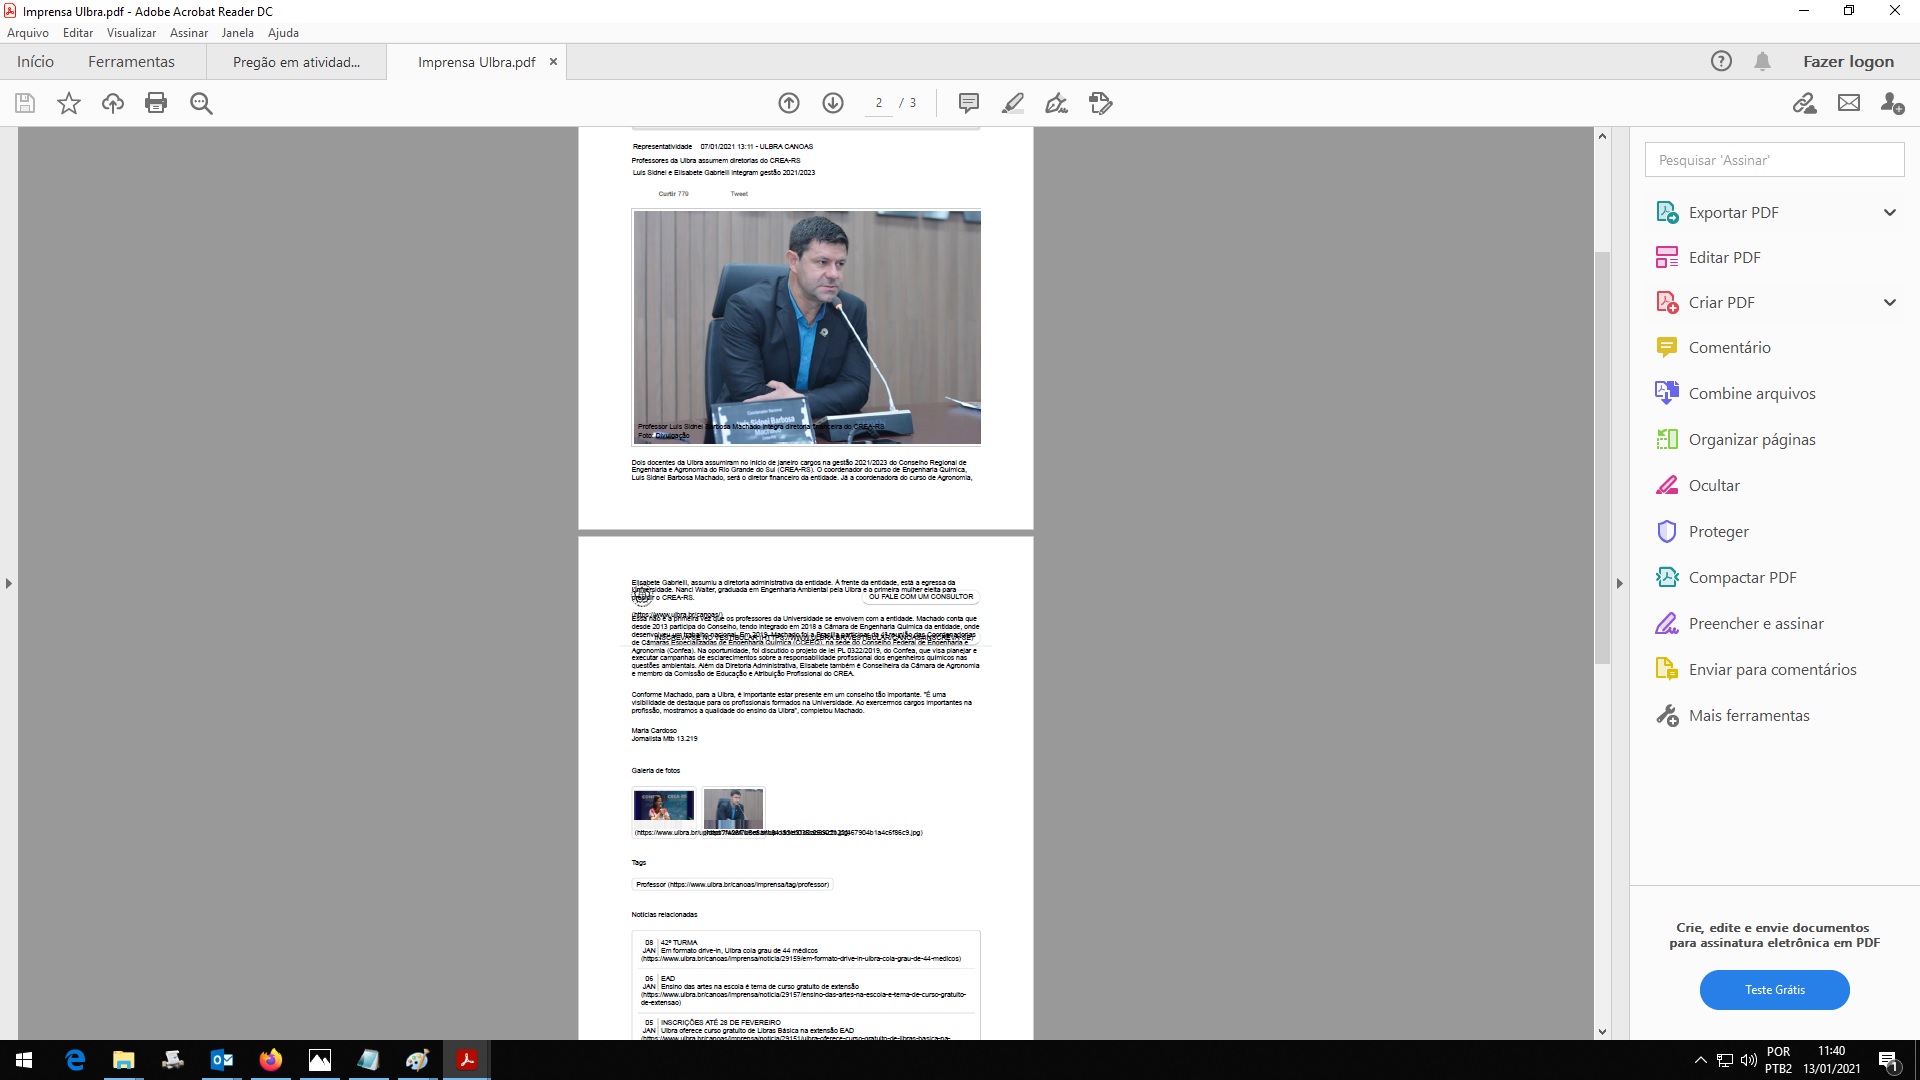Collapse the right tools pane arrow

pyautogui.click(x=1620, y=583)
